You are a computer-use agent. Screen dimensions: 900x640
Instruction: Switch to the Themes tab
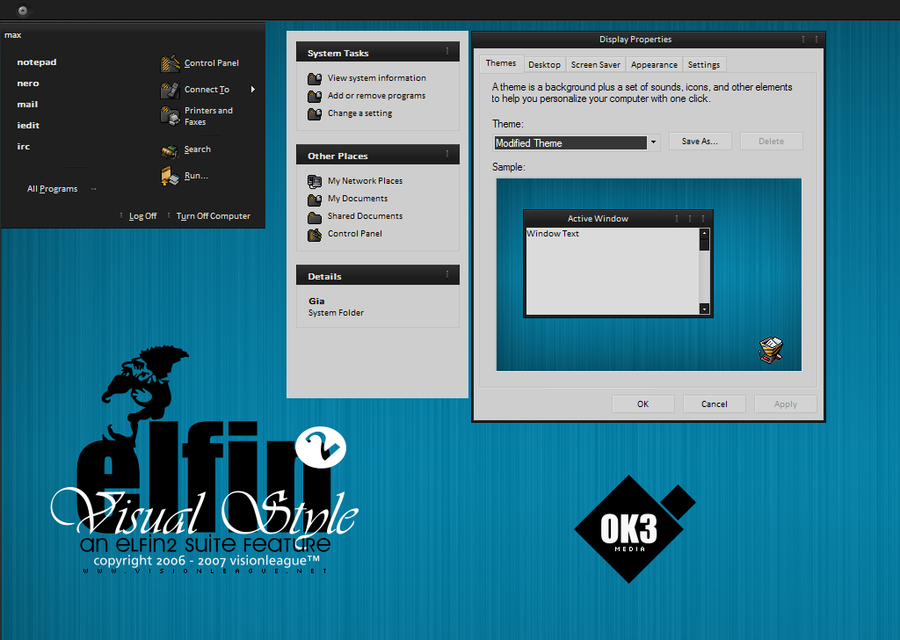coord(501,63)
